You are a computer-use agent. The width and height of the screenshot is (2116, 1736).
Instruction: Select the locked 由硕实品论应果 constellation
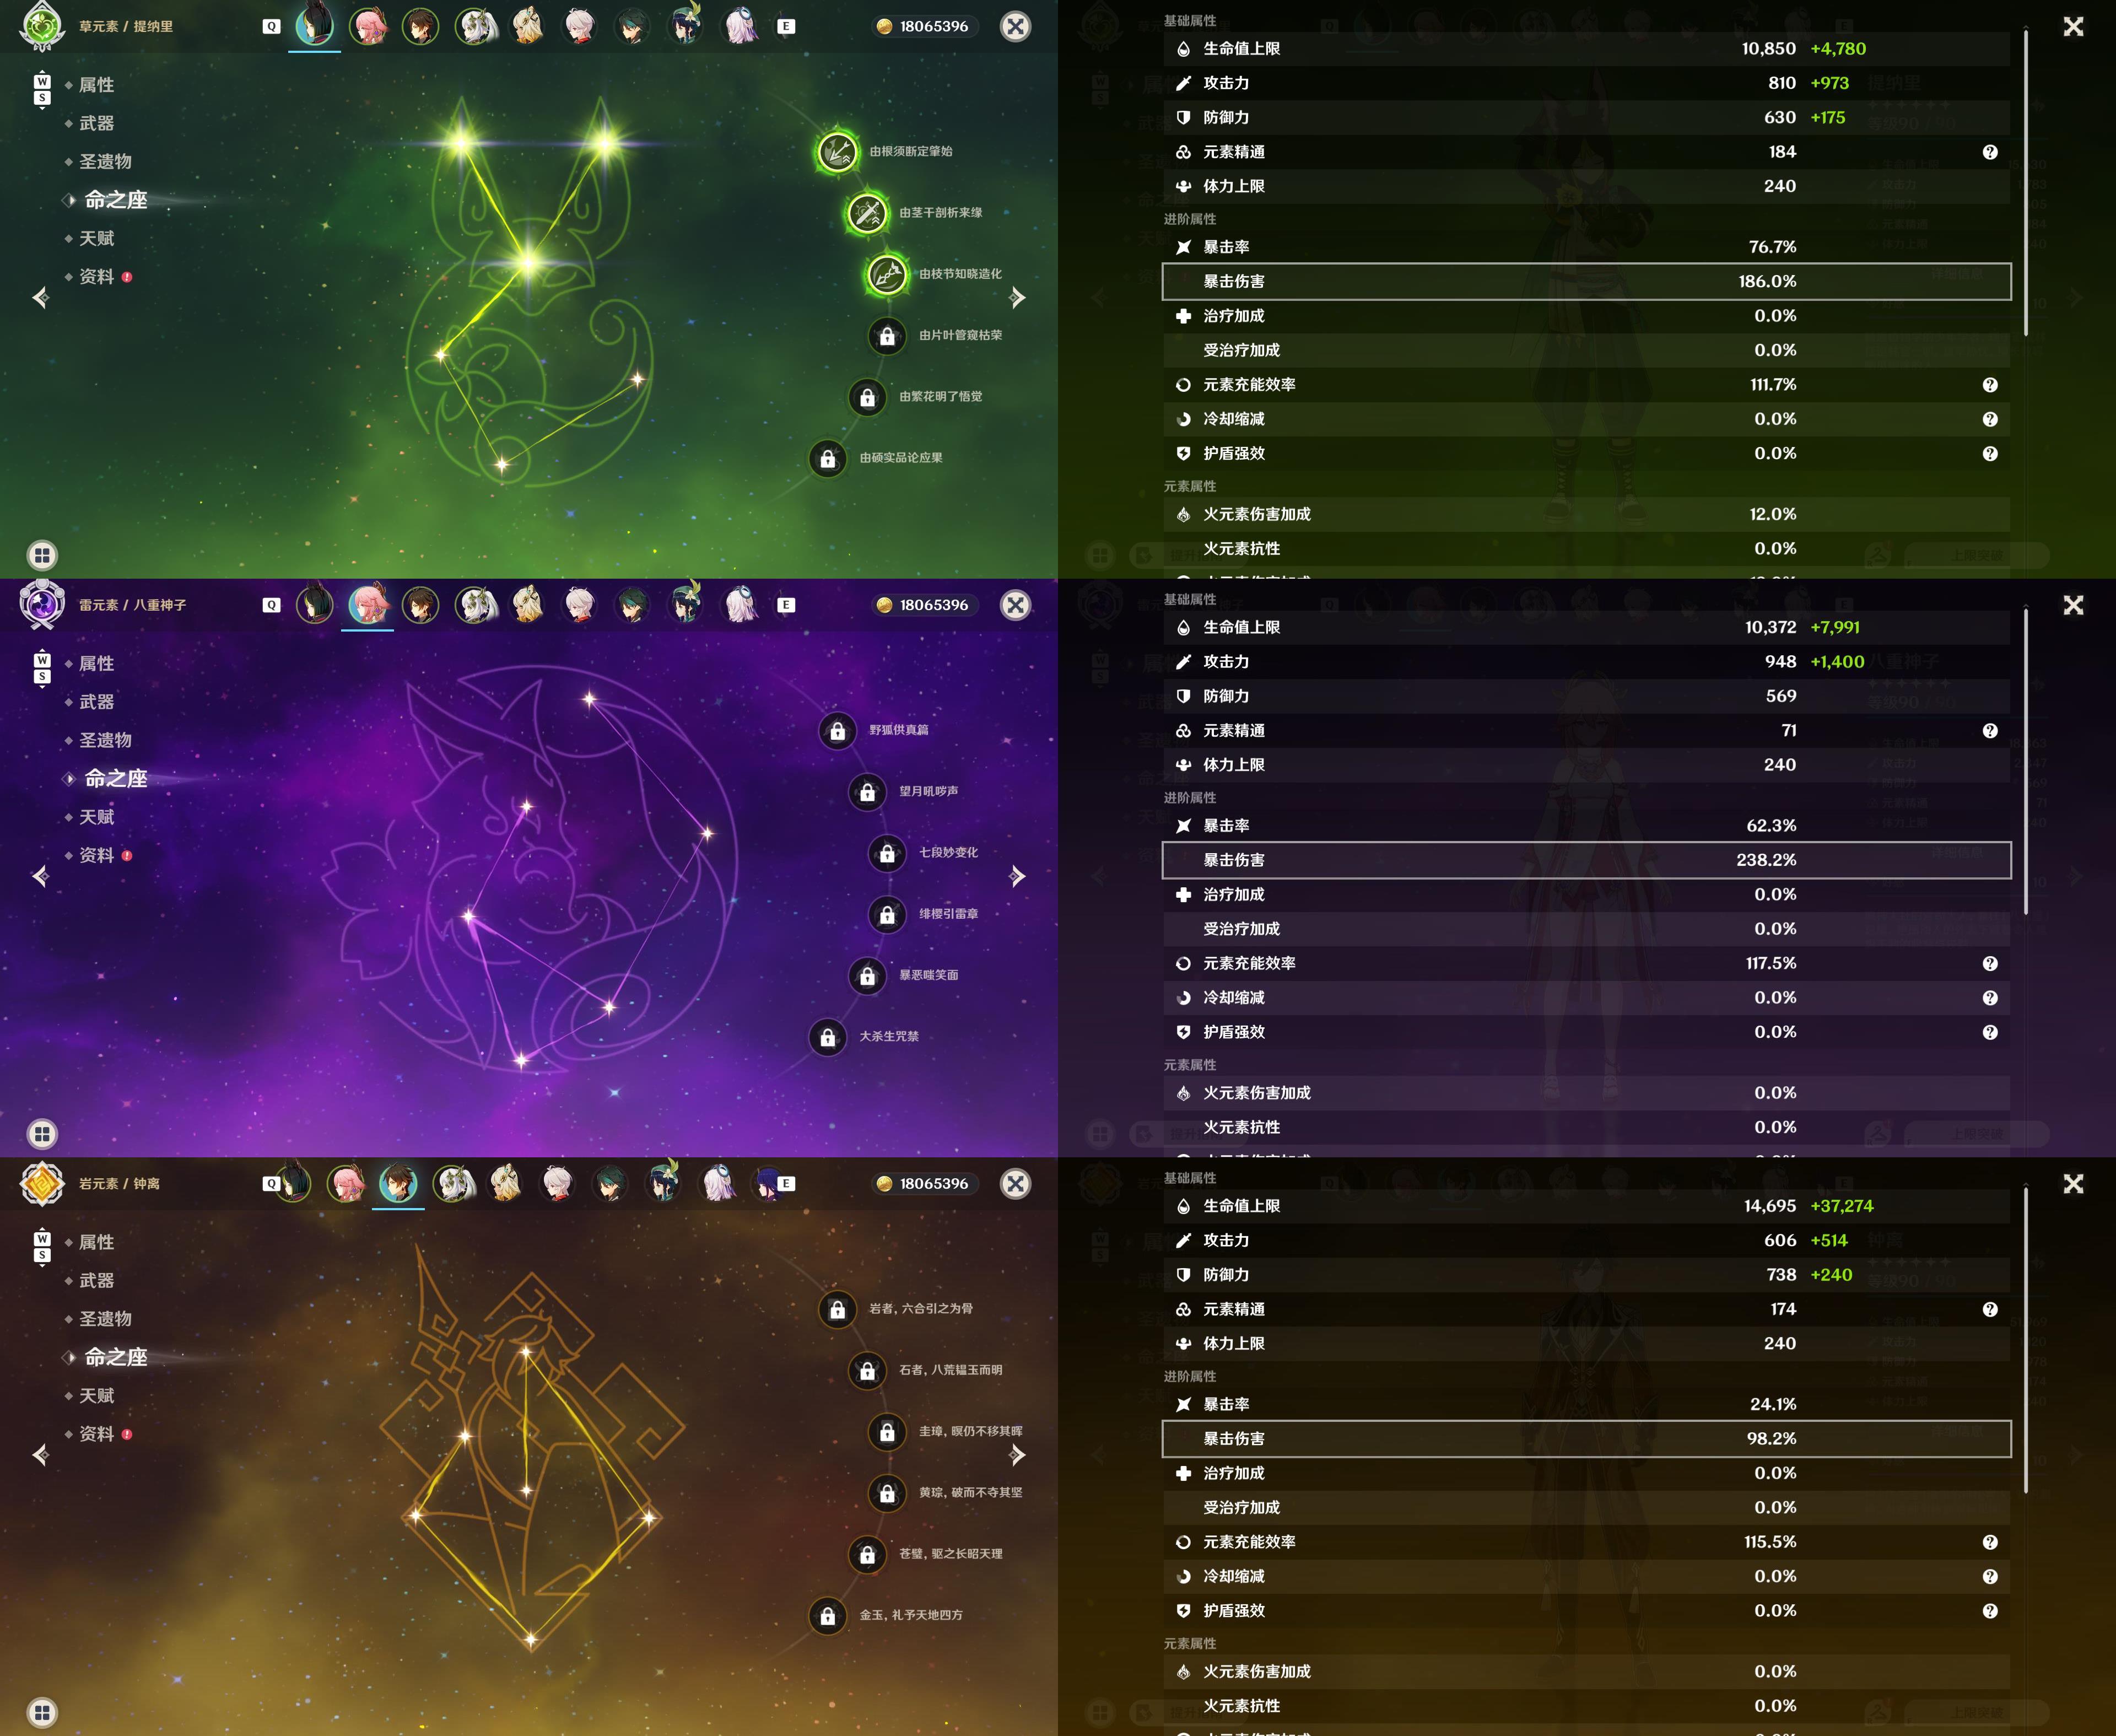pyautogui.click(x=828, y=459)
